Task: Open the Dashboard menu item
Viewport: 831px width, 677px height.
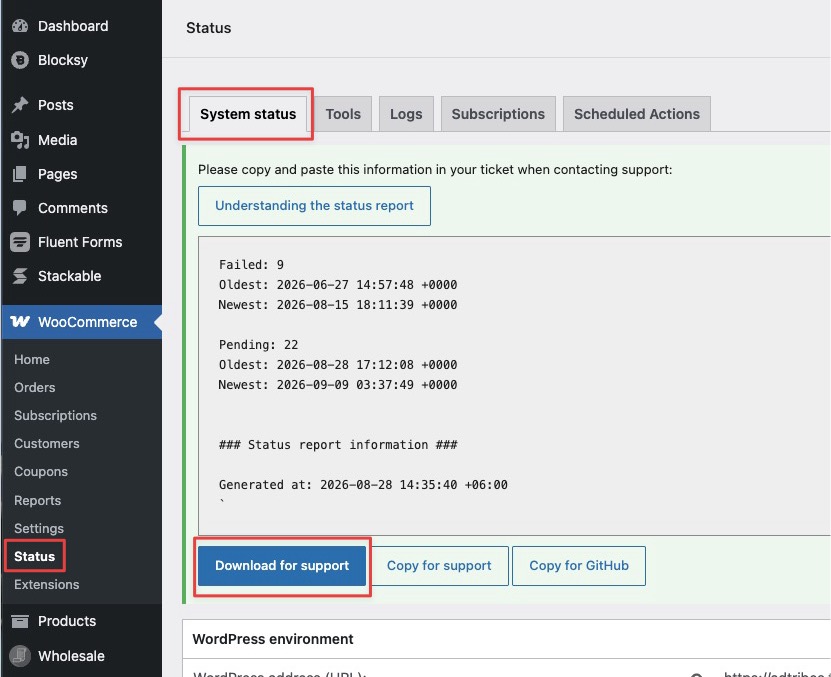Action: click(73, 26)
